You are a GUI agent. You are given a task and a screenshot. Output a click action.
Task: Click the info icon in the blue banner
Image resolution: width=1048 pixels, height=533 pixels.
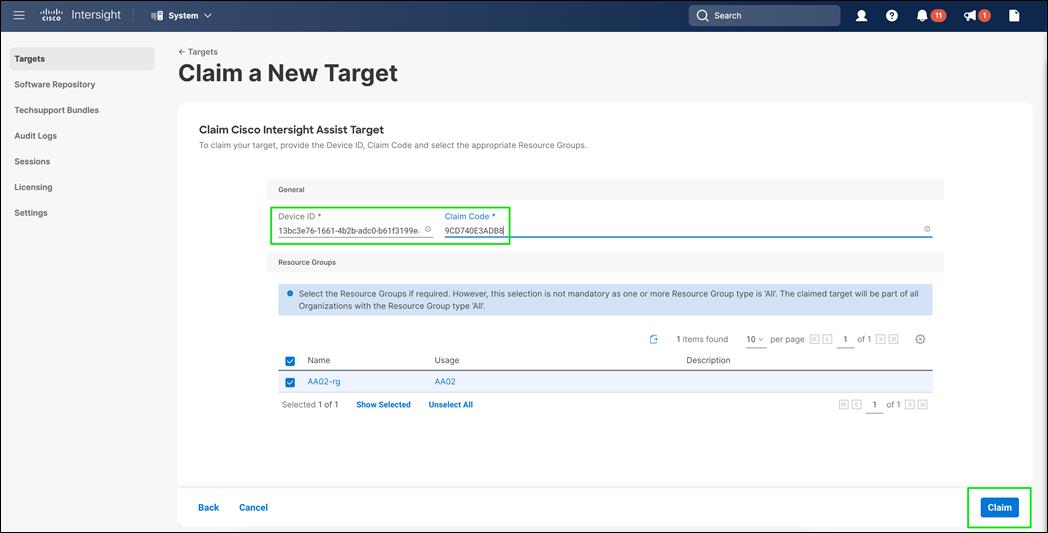(290, 294)
